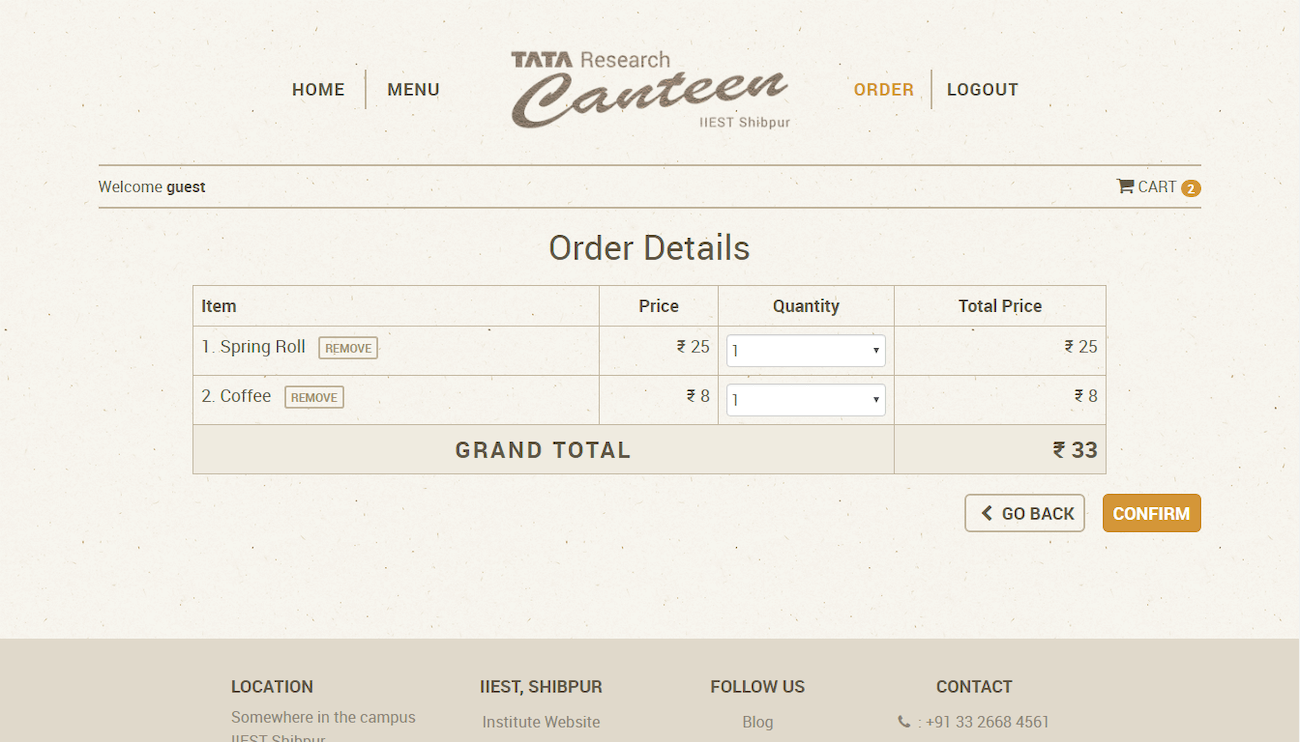Click the guest username text
The height and width of the screenshot is (742, 1300).
coord(186,187)
